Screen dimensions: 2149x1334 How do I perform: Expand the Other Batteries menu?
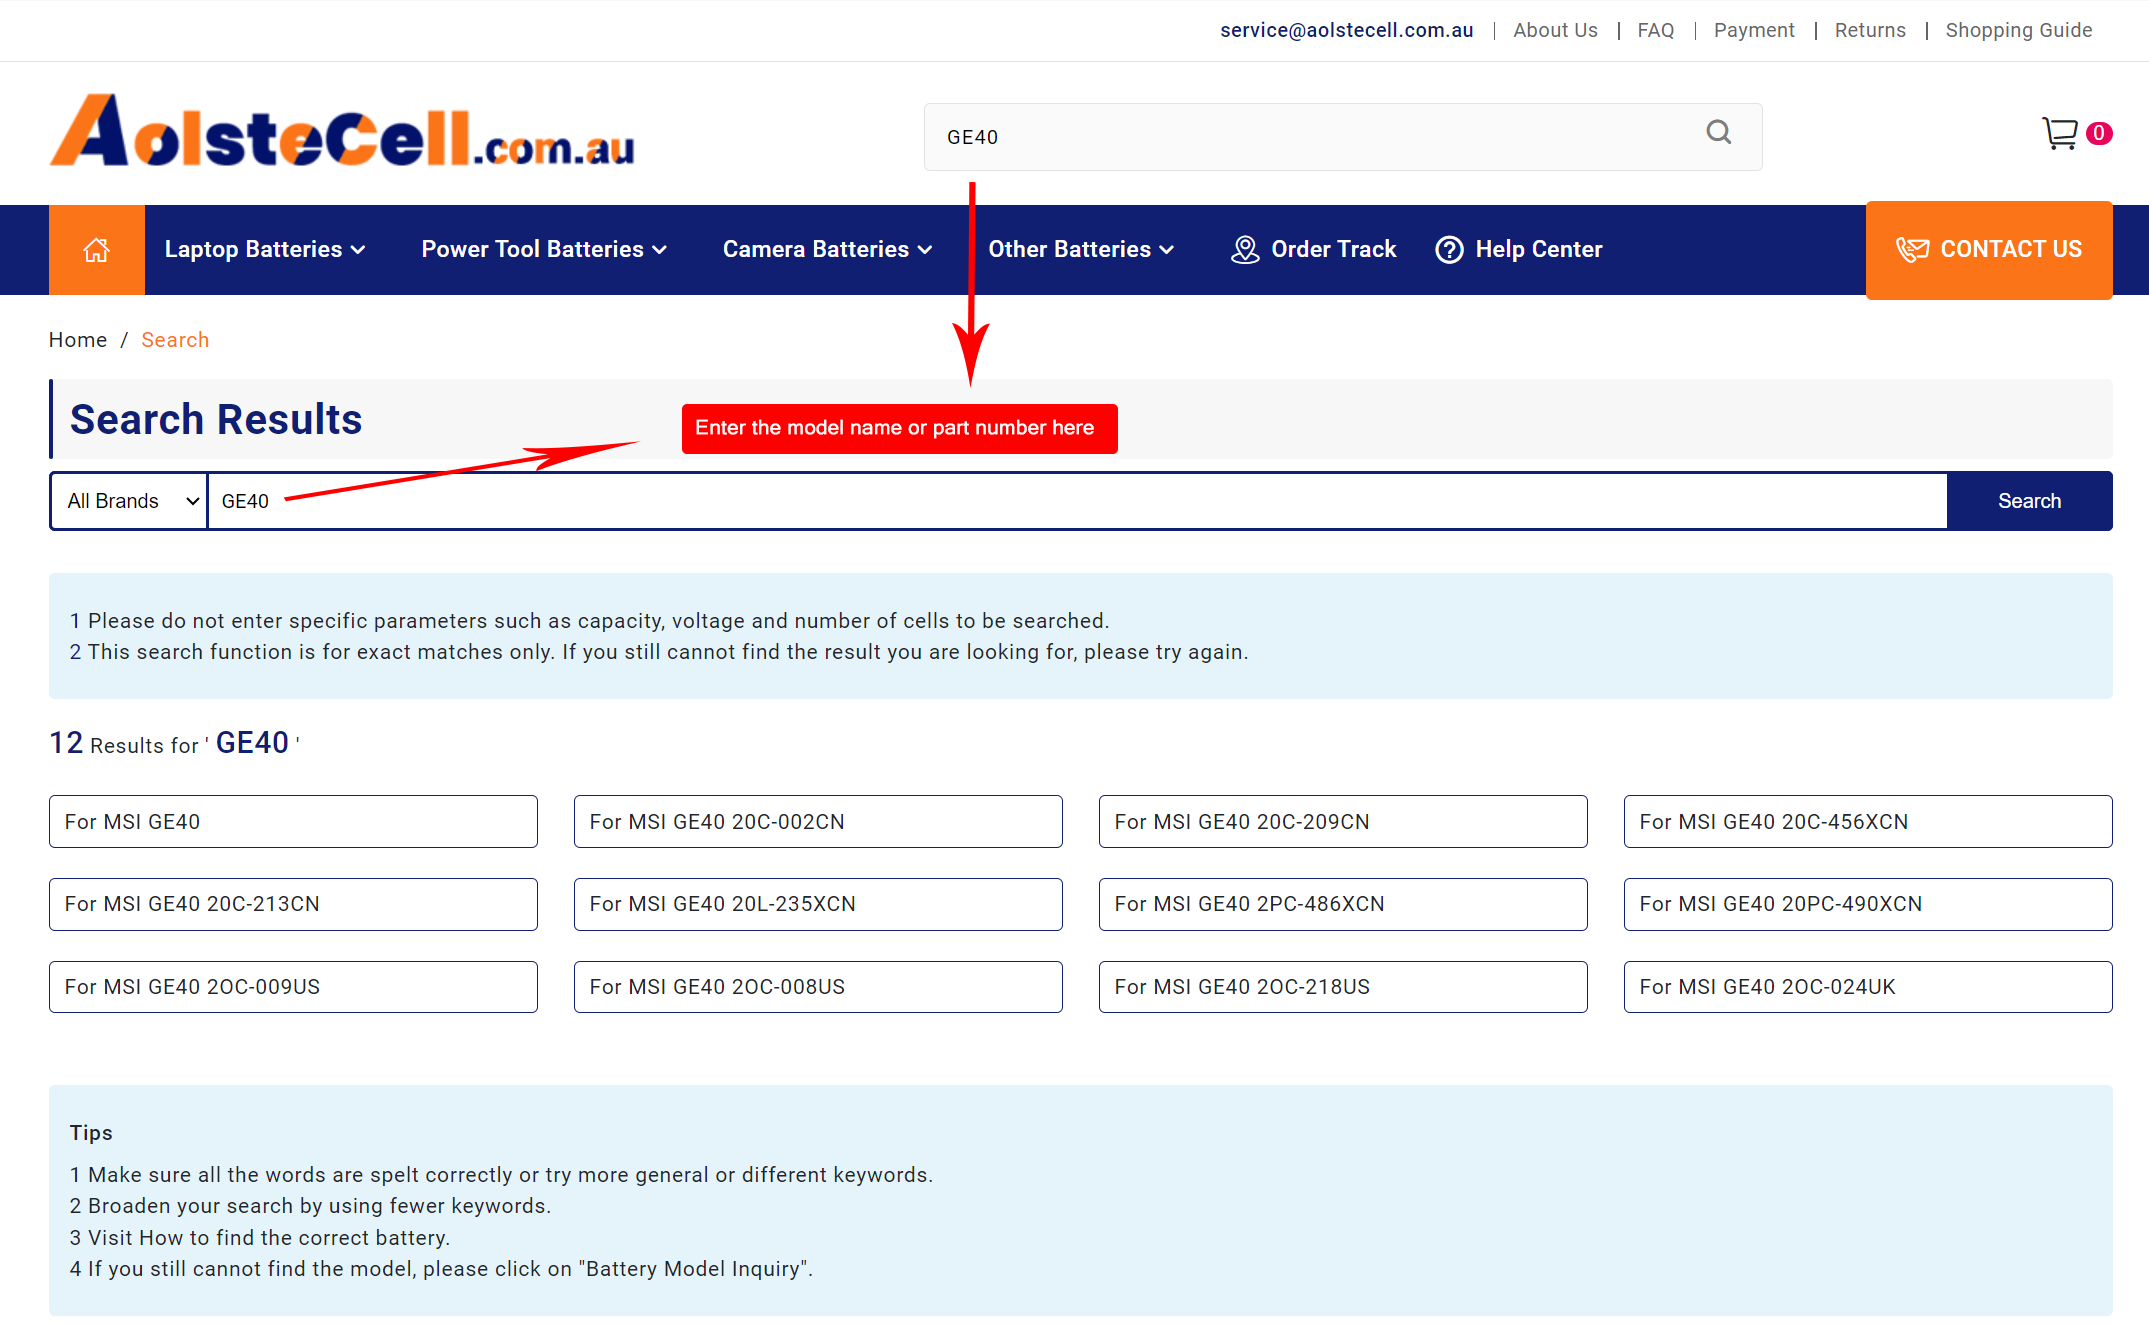click(1081, 250)
